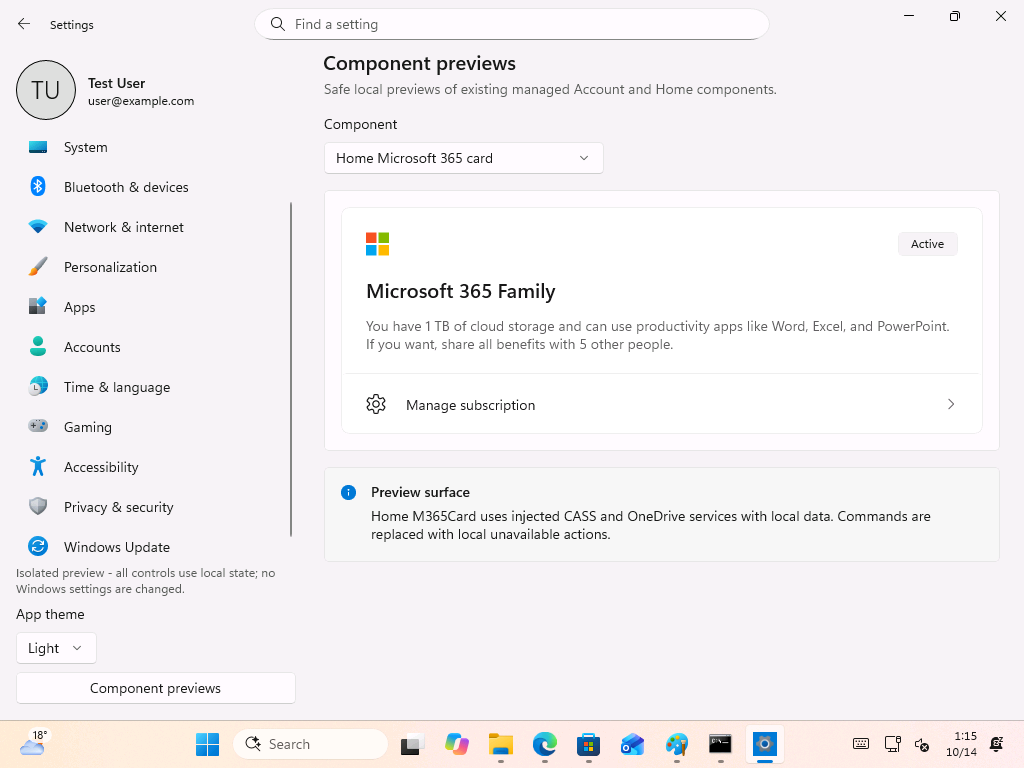Click the Preview surface heading
Image resolution: width=1024 pixels, height=768 pixels.
(x=420, y=492)
